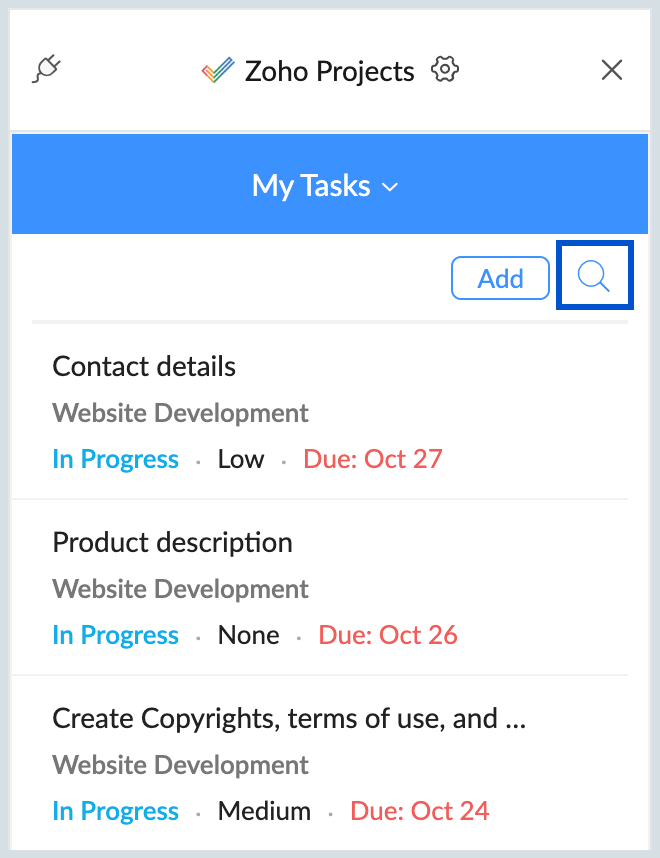This screenshot has height=858, width=660.
Task: Click the Due: Oct 27 date
Action: (x=373, y=460)
